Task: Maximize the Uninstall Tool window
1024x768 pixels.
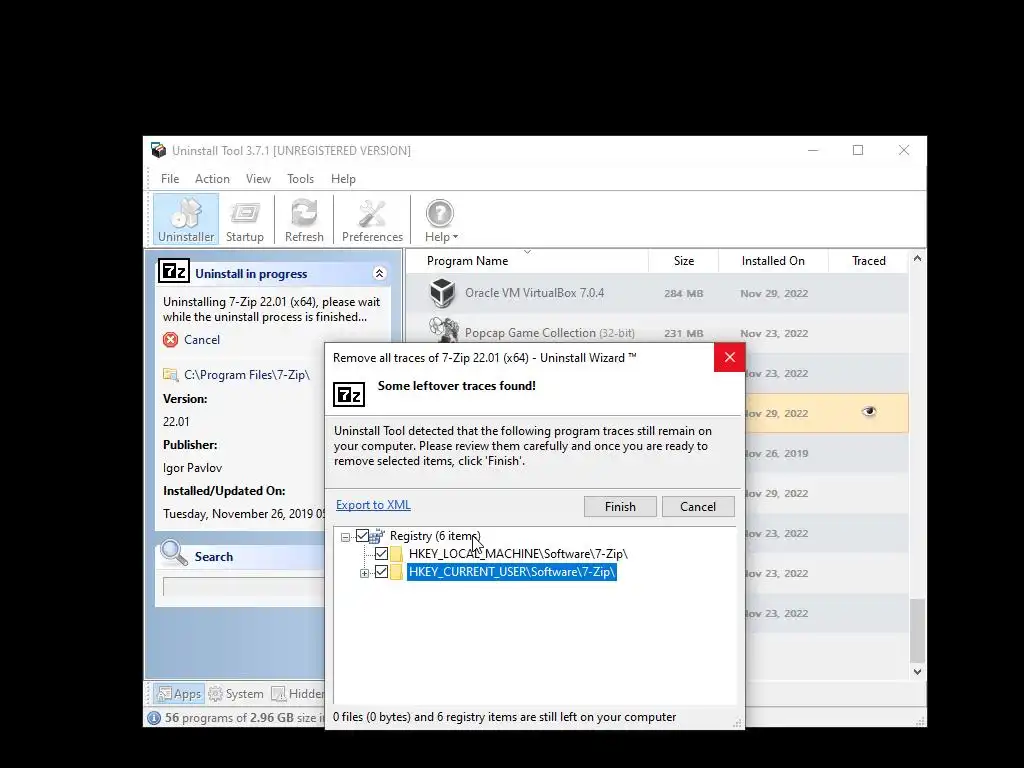Action: click(858, 150)
